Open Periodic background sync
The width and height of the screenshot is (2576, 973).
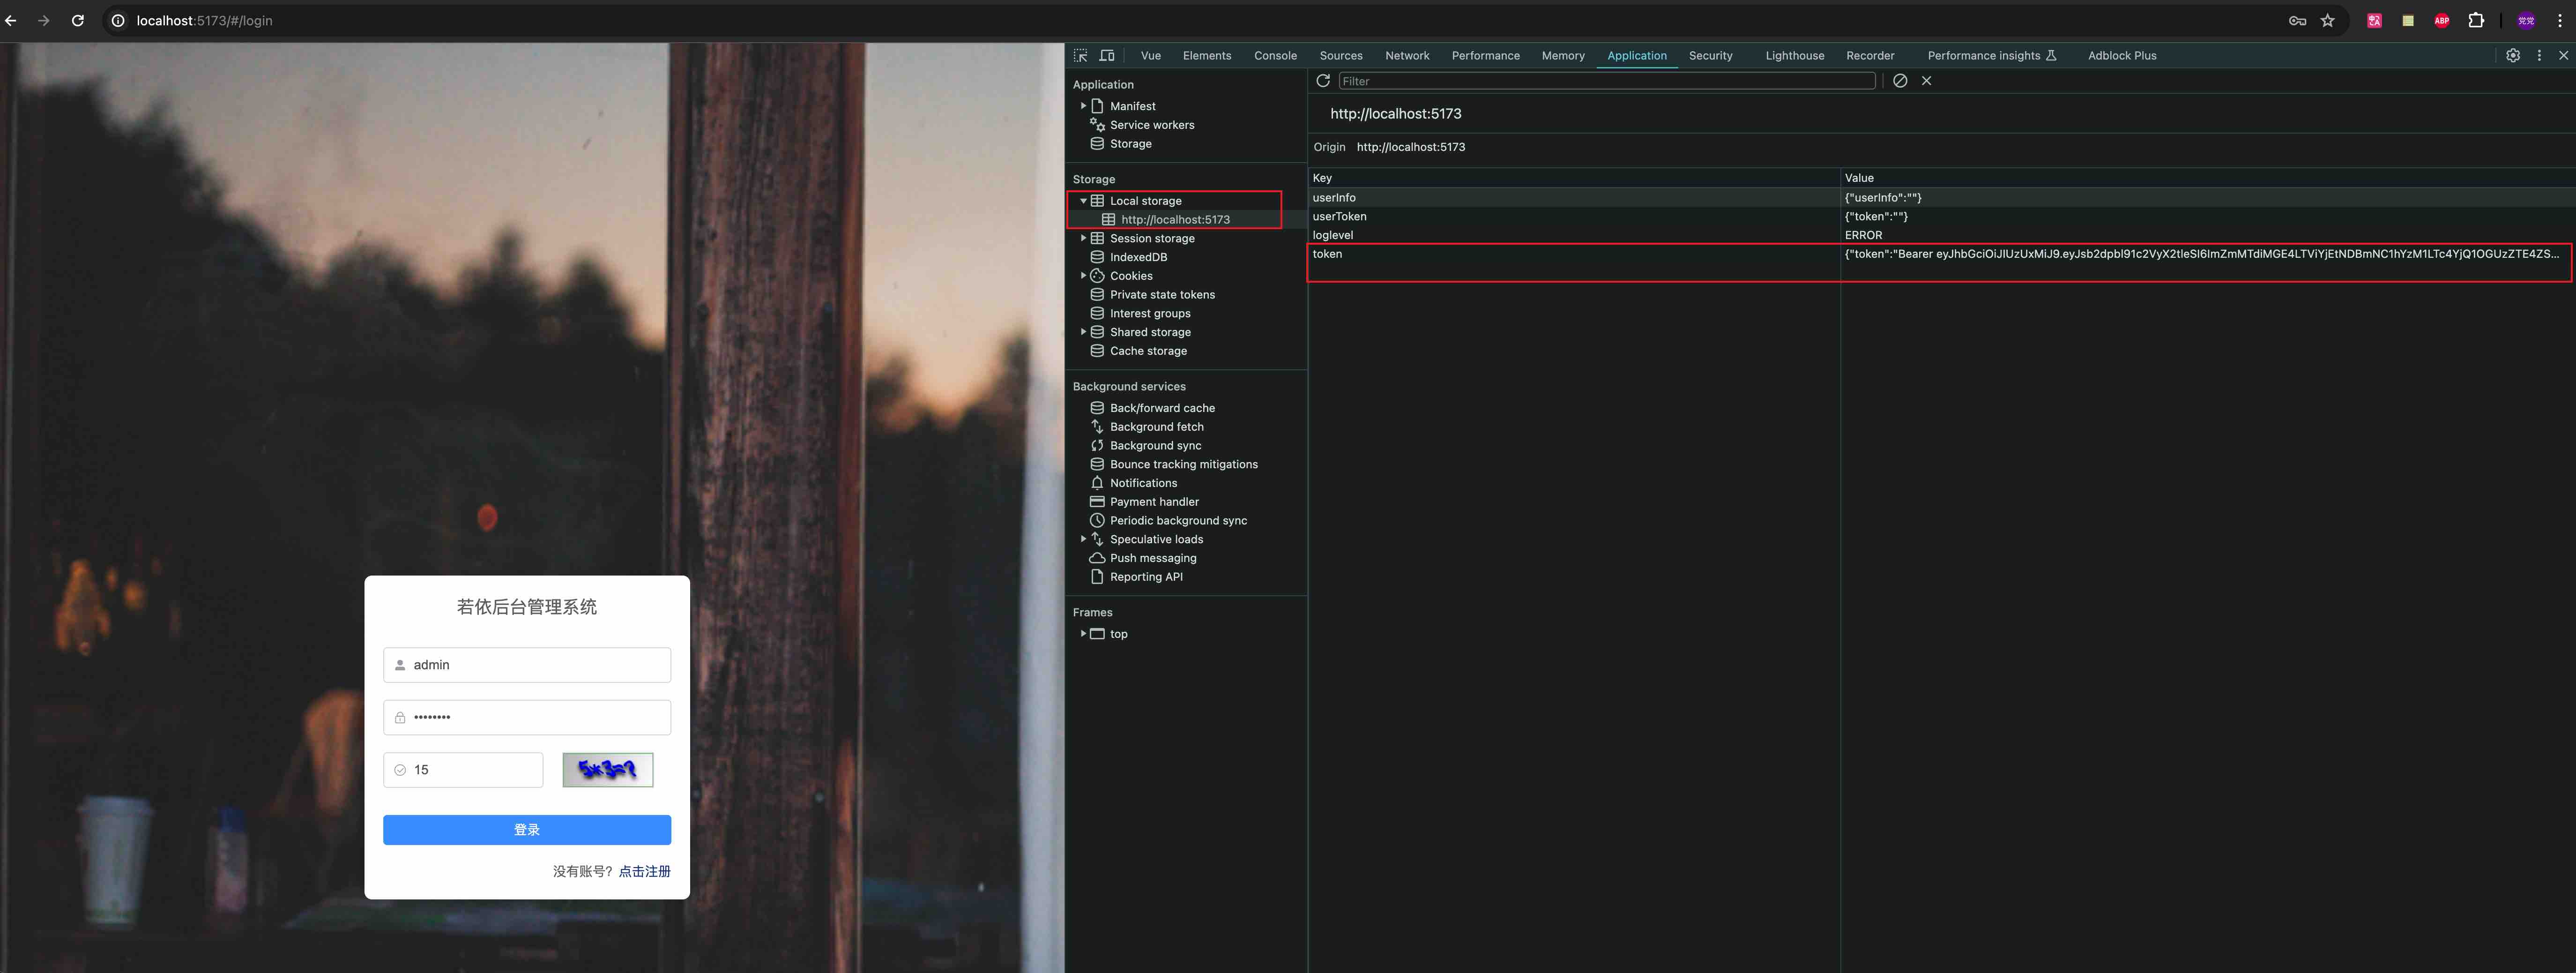click(1178, 521)
